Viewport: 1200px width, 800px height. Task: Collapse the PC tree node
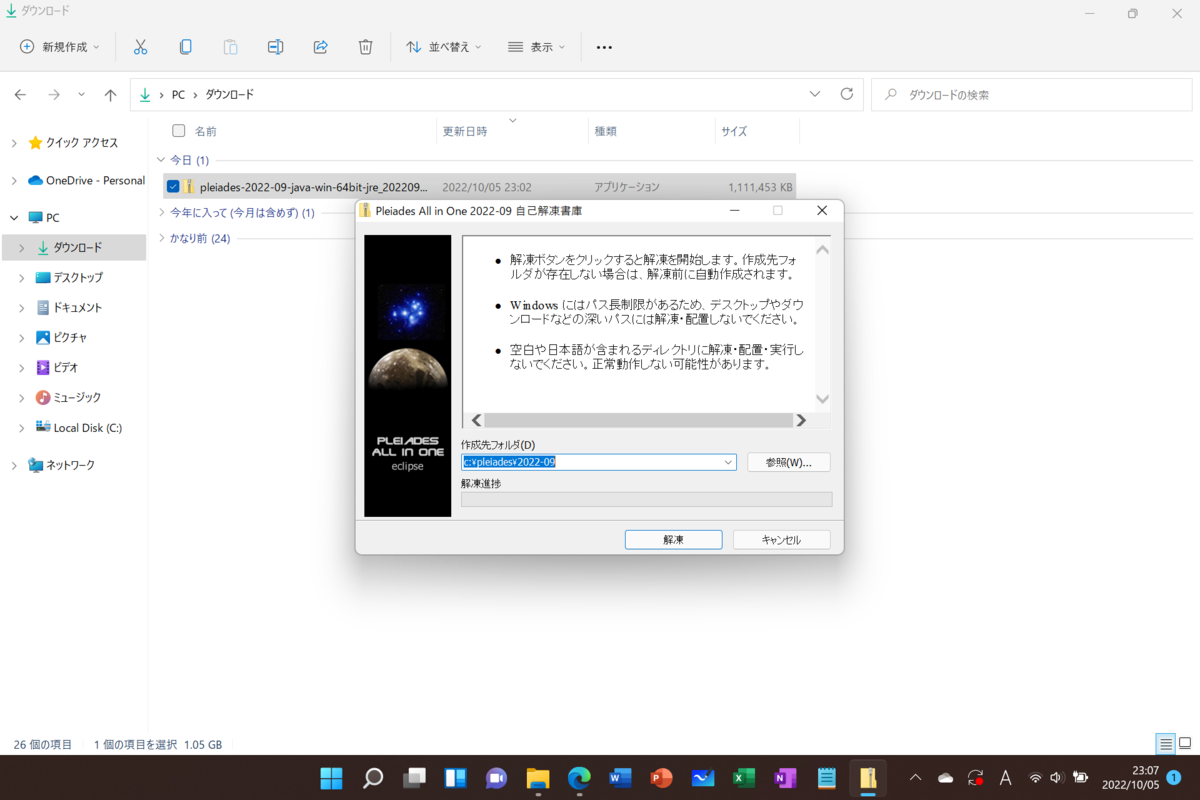pyautogui.click(x=14, y=217)
